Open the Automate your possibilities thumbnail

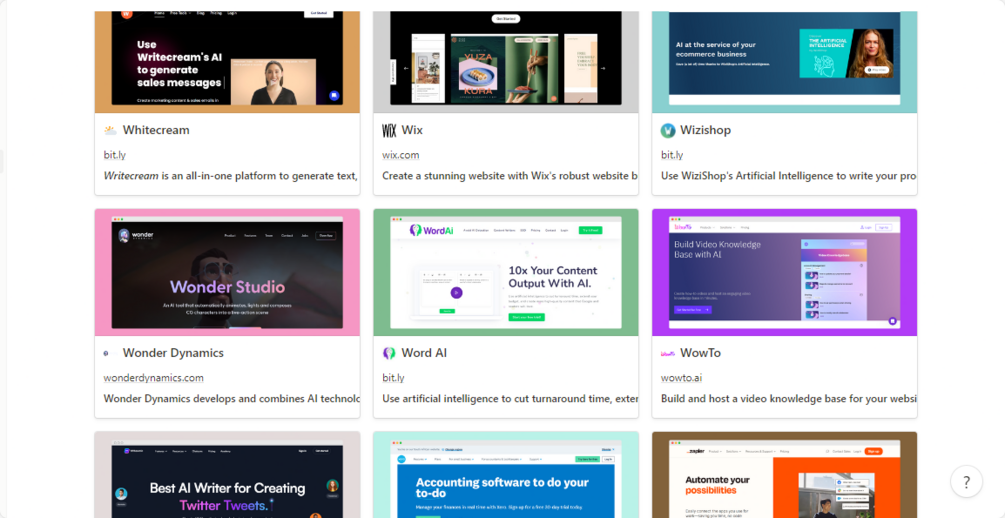785,474
